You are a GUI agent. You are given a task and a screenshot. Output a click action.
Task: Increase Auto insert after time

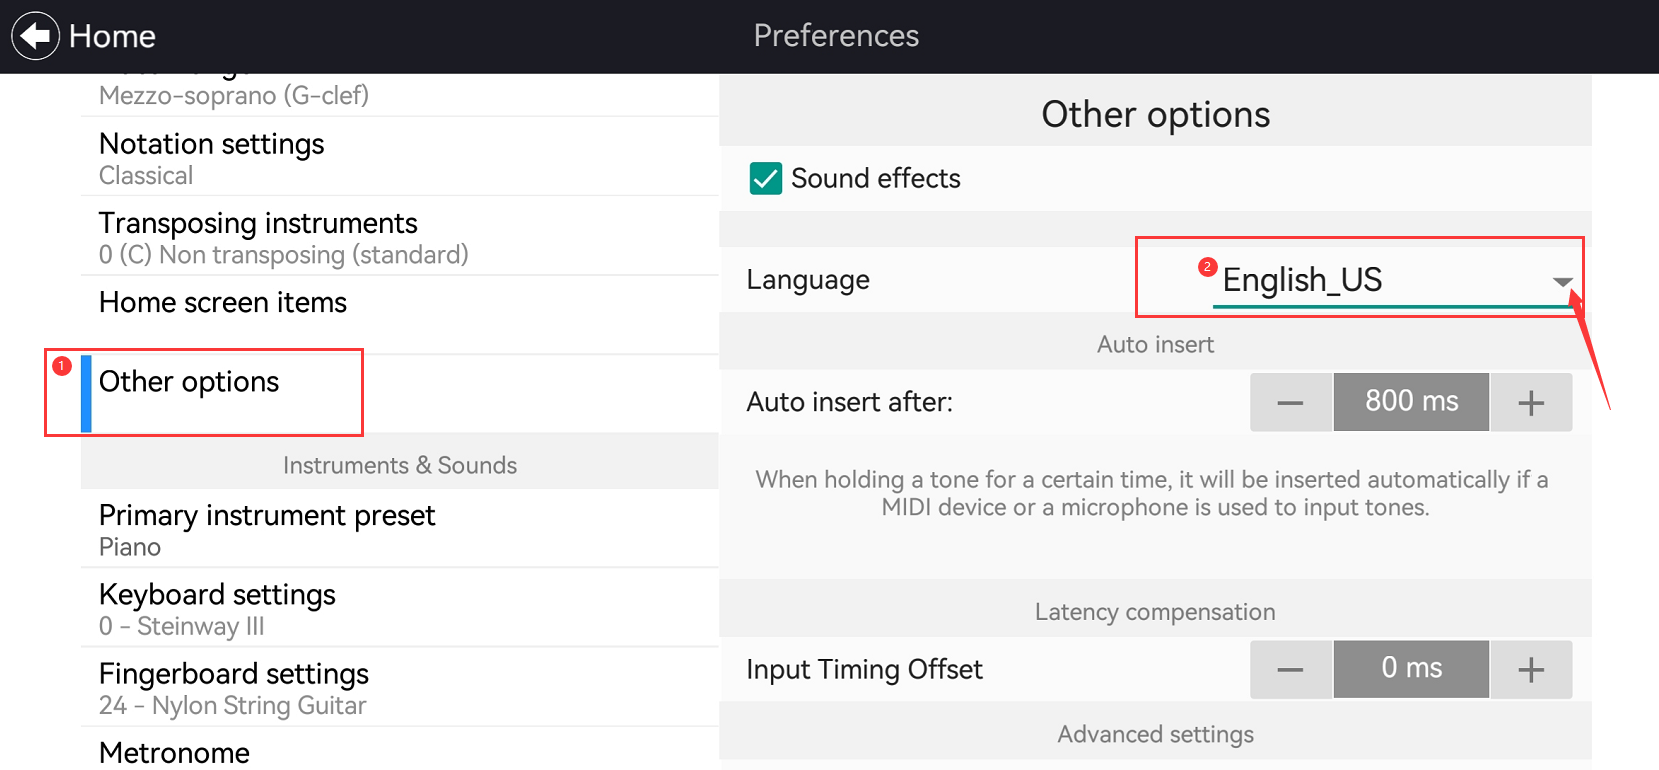tap(1531, 402)
